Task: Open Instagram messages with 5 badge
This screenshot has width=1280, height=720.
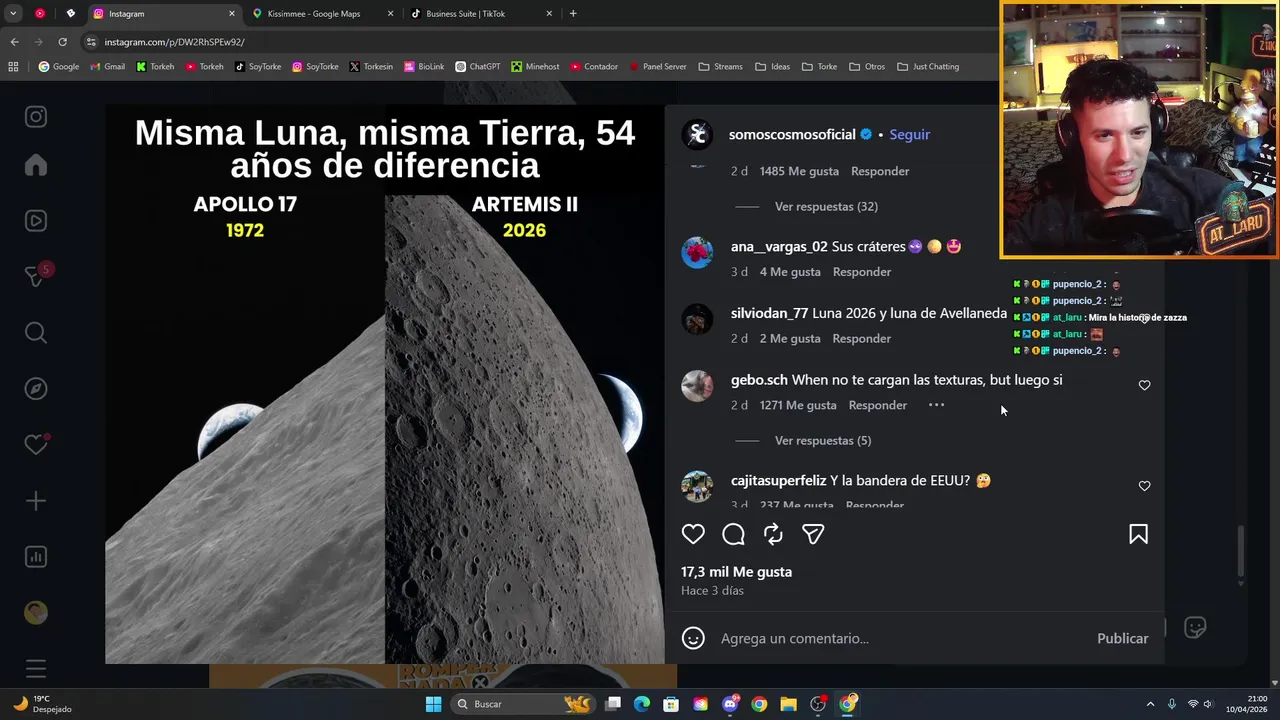Action: pyautogui.click(x=36, y=277)
